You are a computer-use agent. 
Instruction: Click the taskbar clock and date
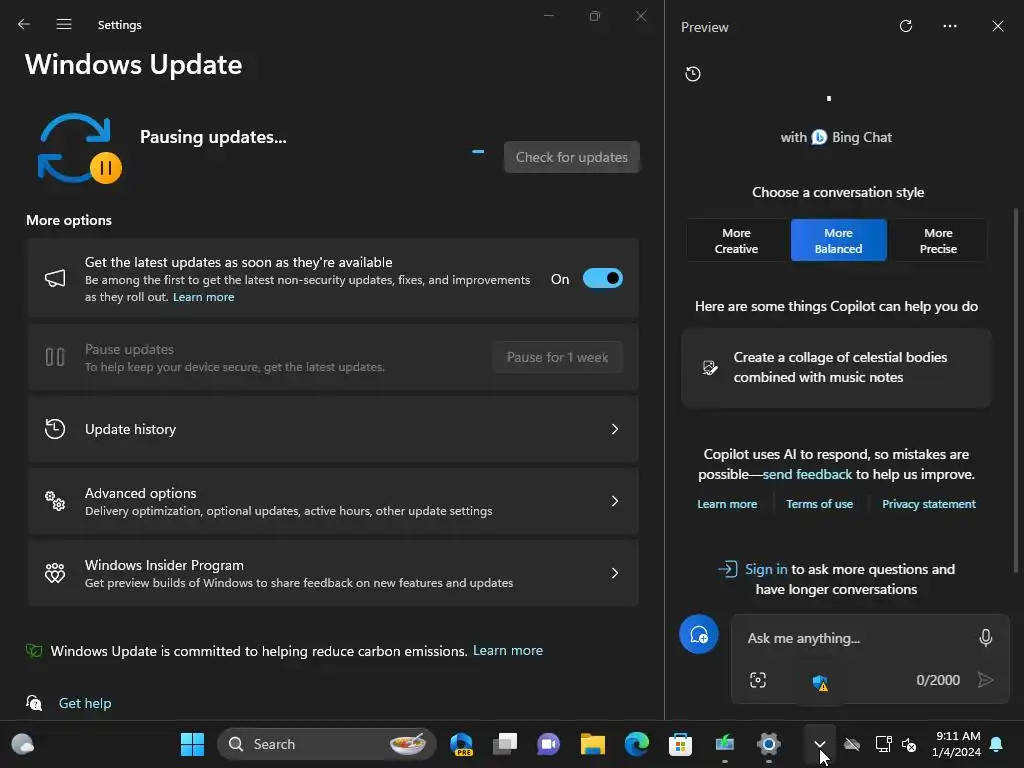click(x=957, y=744)
